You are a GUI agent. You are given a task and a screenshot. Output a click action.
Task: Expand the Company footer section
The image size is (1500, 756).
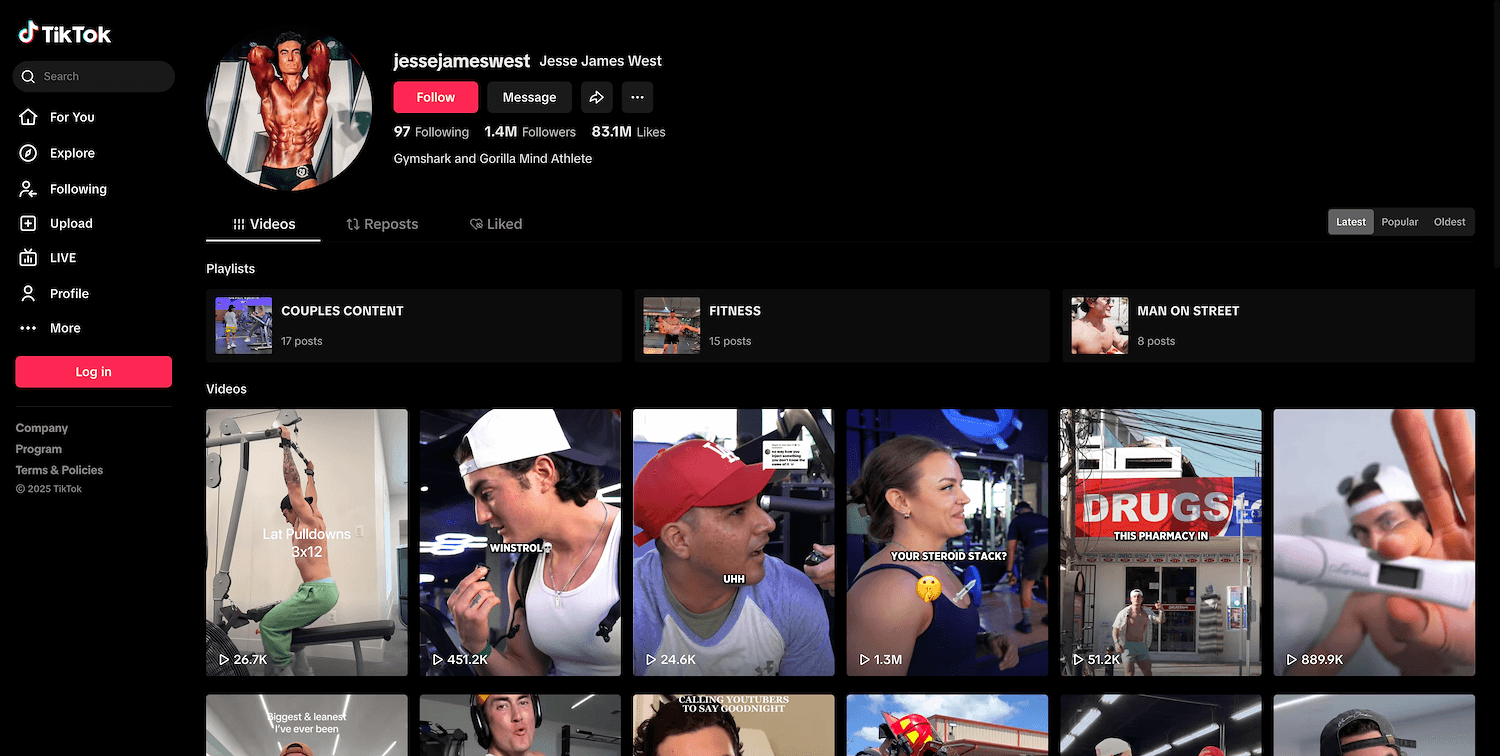(x=42, y=428)
